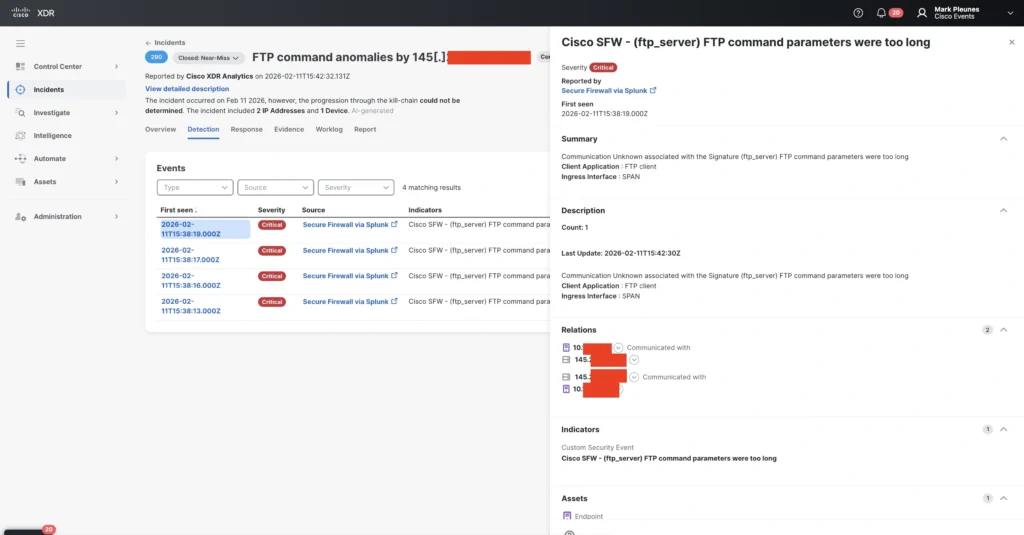
Task: Click the Critical badge in the 15:38:17 row
Action: [x=272, y=251]
